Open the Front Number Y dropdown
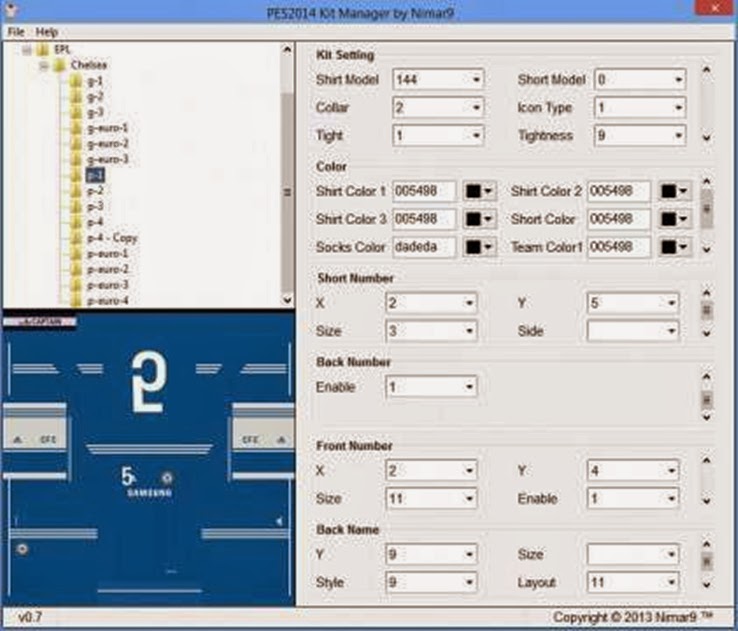 [x=633, y=471]
